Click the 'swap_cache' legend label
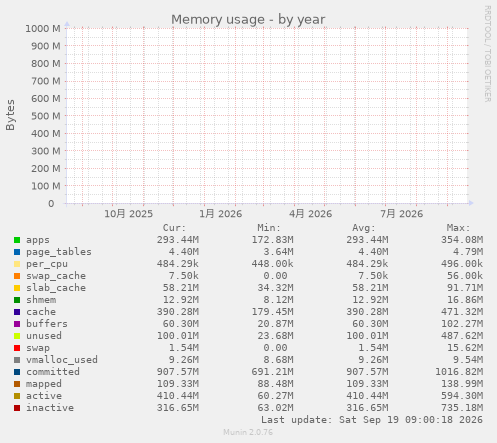This screenshot has width=497, height=443. [56, 276]
